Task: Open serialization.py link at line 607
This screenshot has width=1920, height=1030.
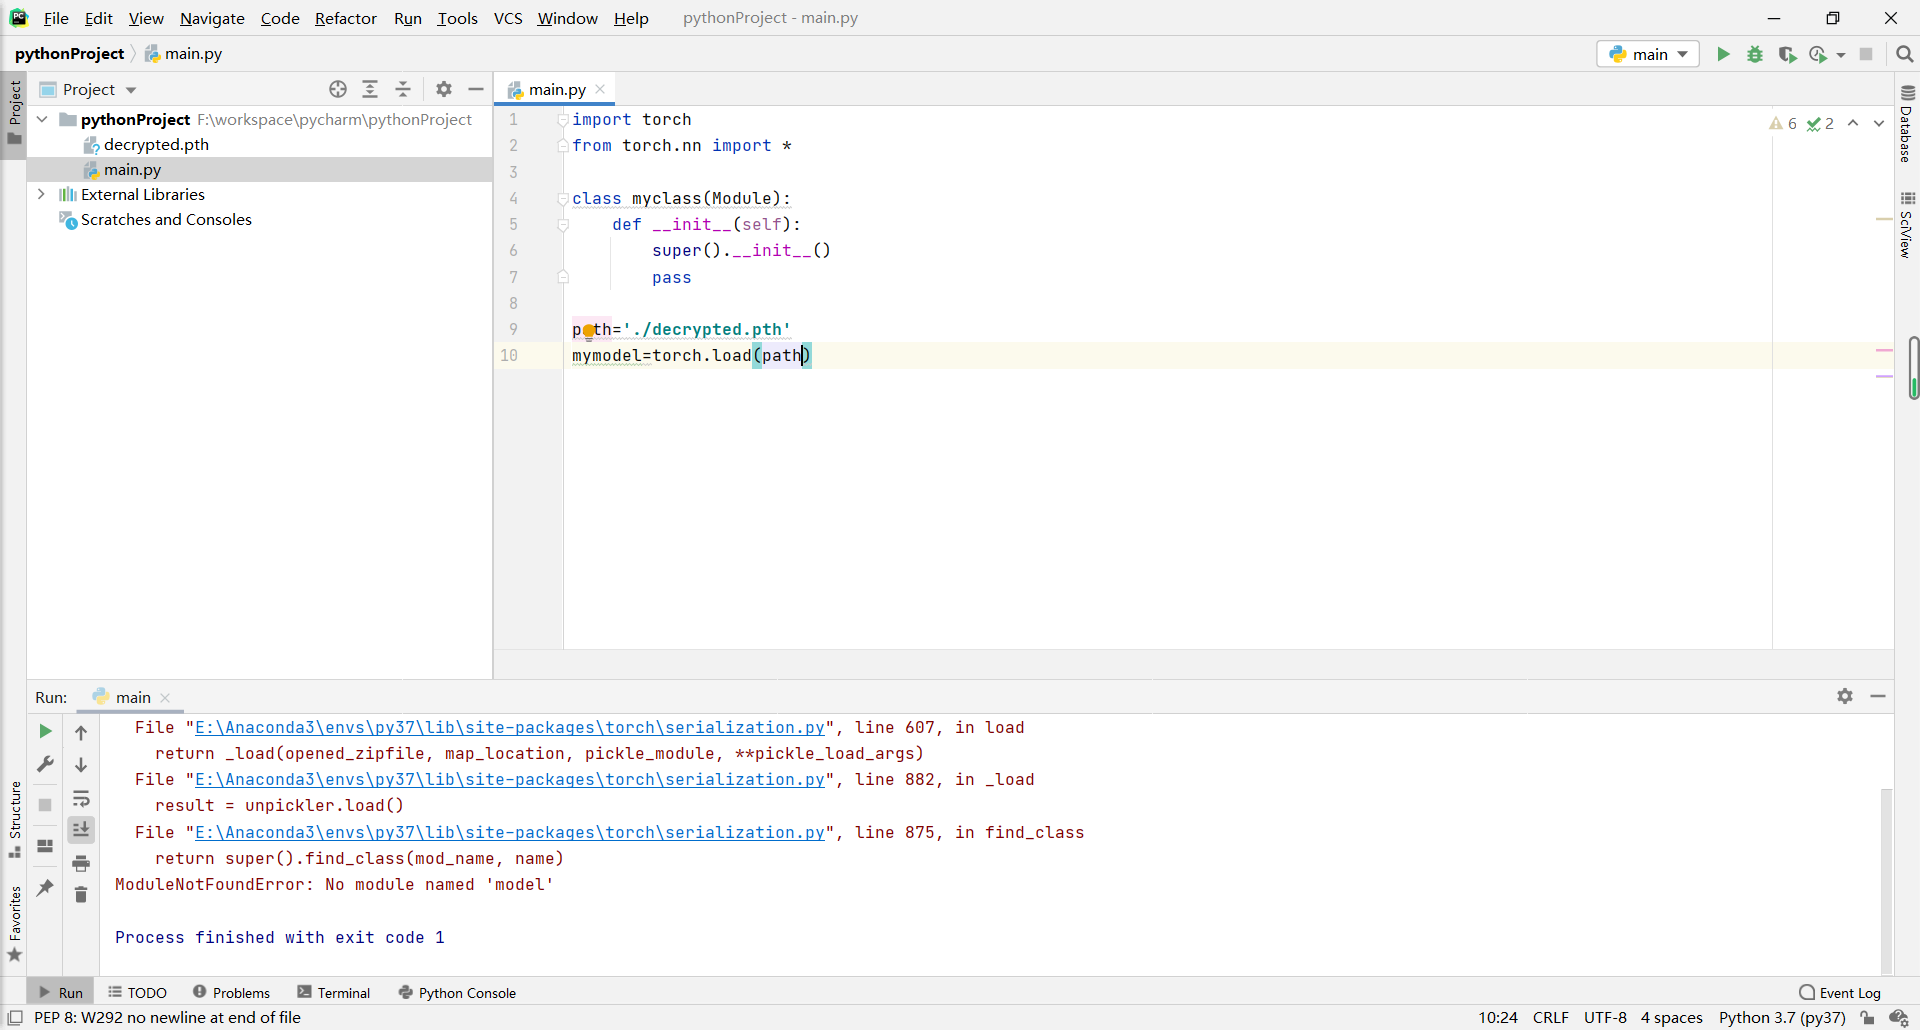Action: [510, 728]
